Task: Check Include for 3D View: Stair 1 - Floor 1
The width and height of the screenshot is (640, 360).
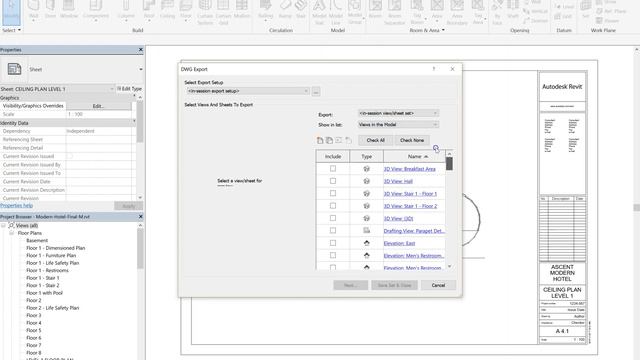Action: click(333, 193)
